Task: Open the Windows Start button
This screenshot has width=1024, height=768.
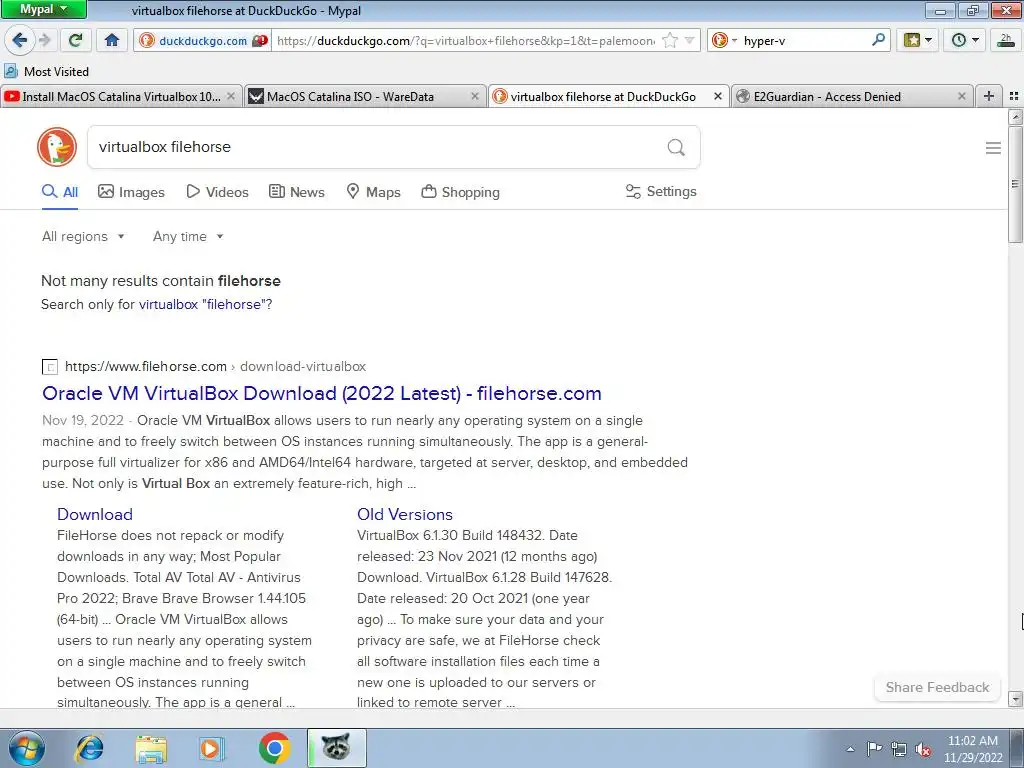Action: [26, 748]
